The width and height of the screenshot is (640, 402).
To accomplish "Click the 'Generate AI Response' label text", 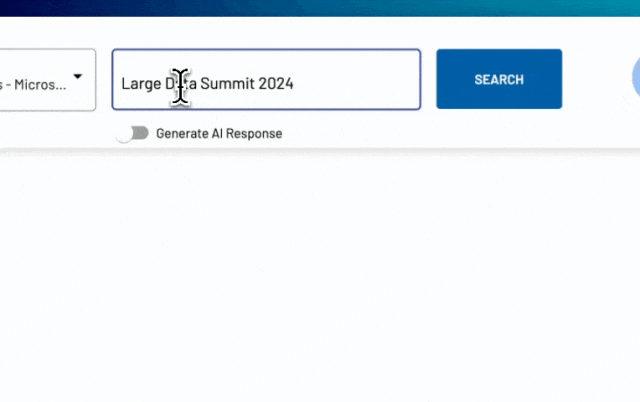I will pos(219,133).
